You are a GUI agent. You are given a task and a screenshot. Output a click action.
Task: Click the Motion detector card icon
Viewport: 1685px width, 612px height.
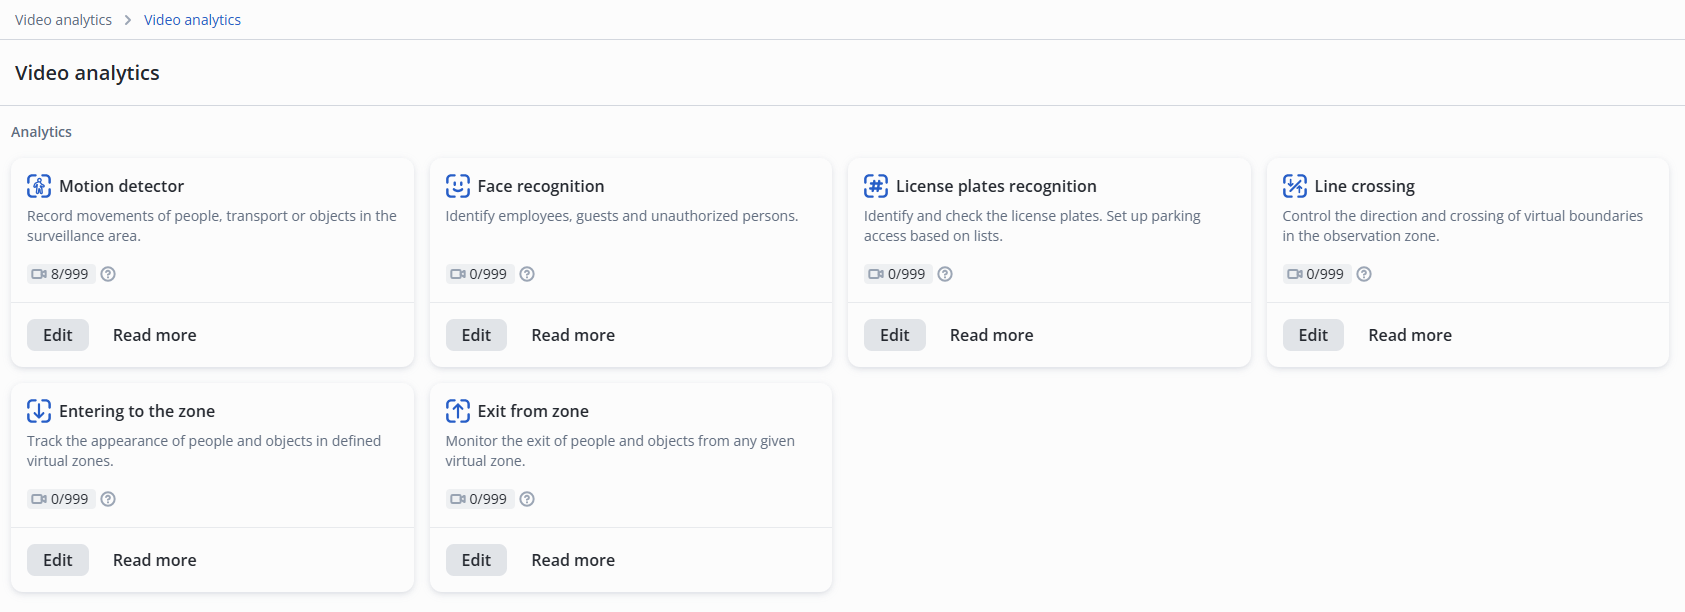pyautogui.click(x=39, y=186)
